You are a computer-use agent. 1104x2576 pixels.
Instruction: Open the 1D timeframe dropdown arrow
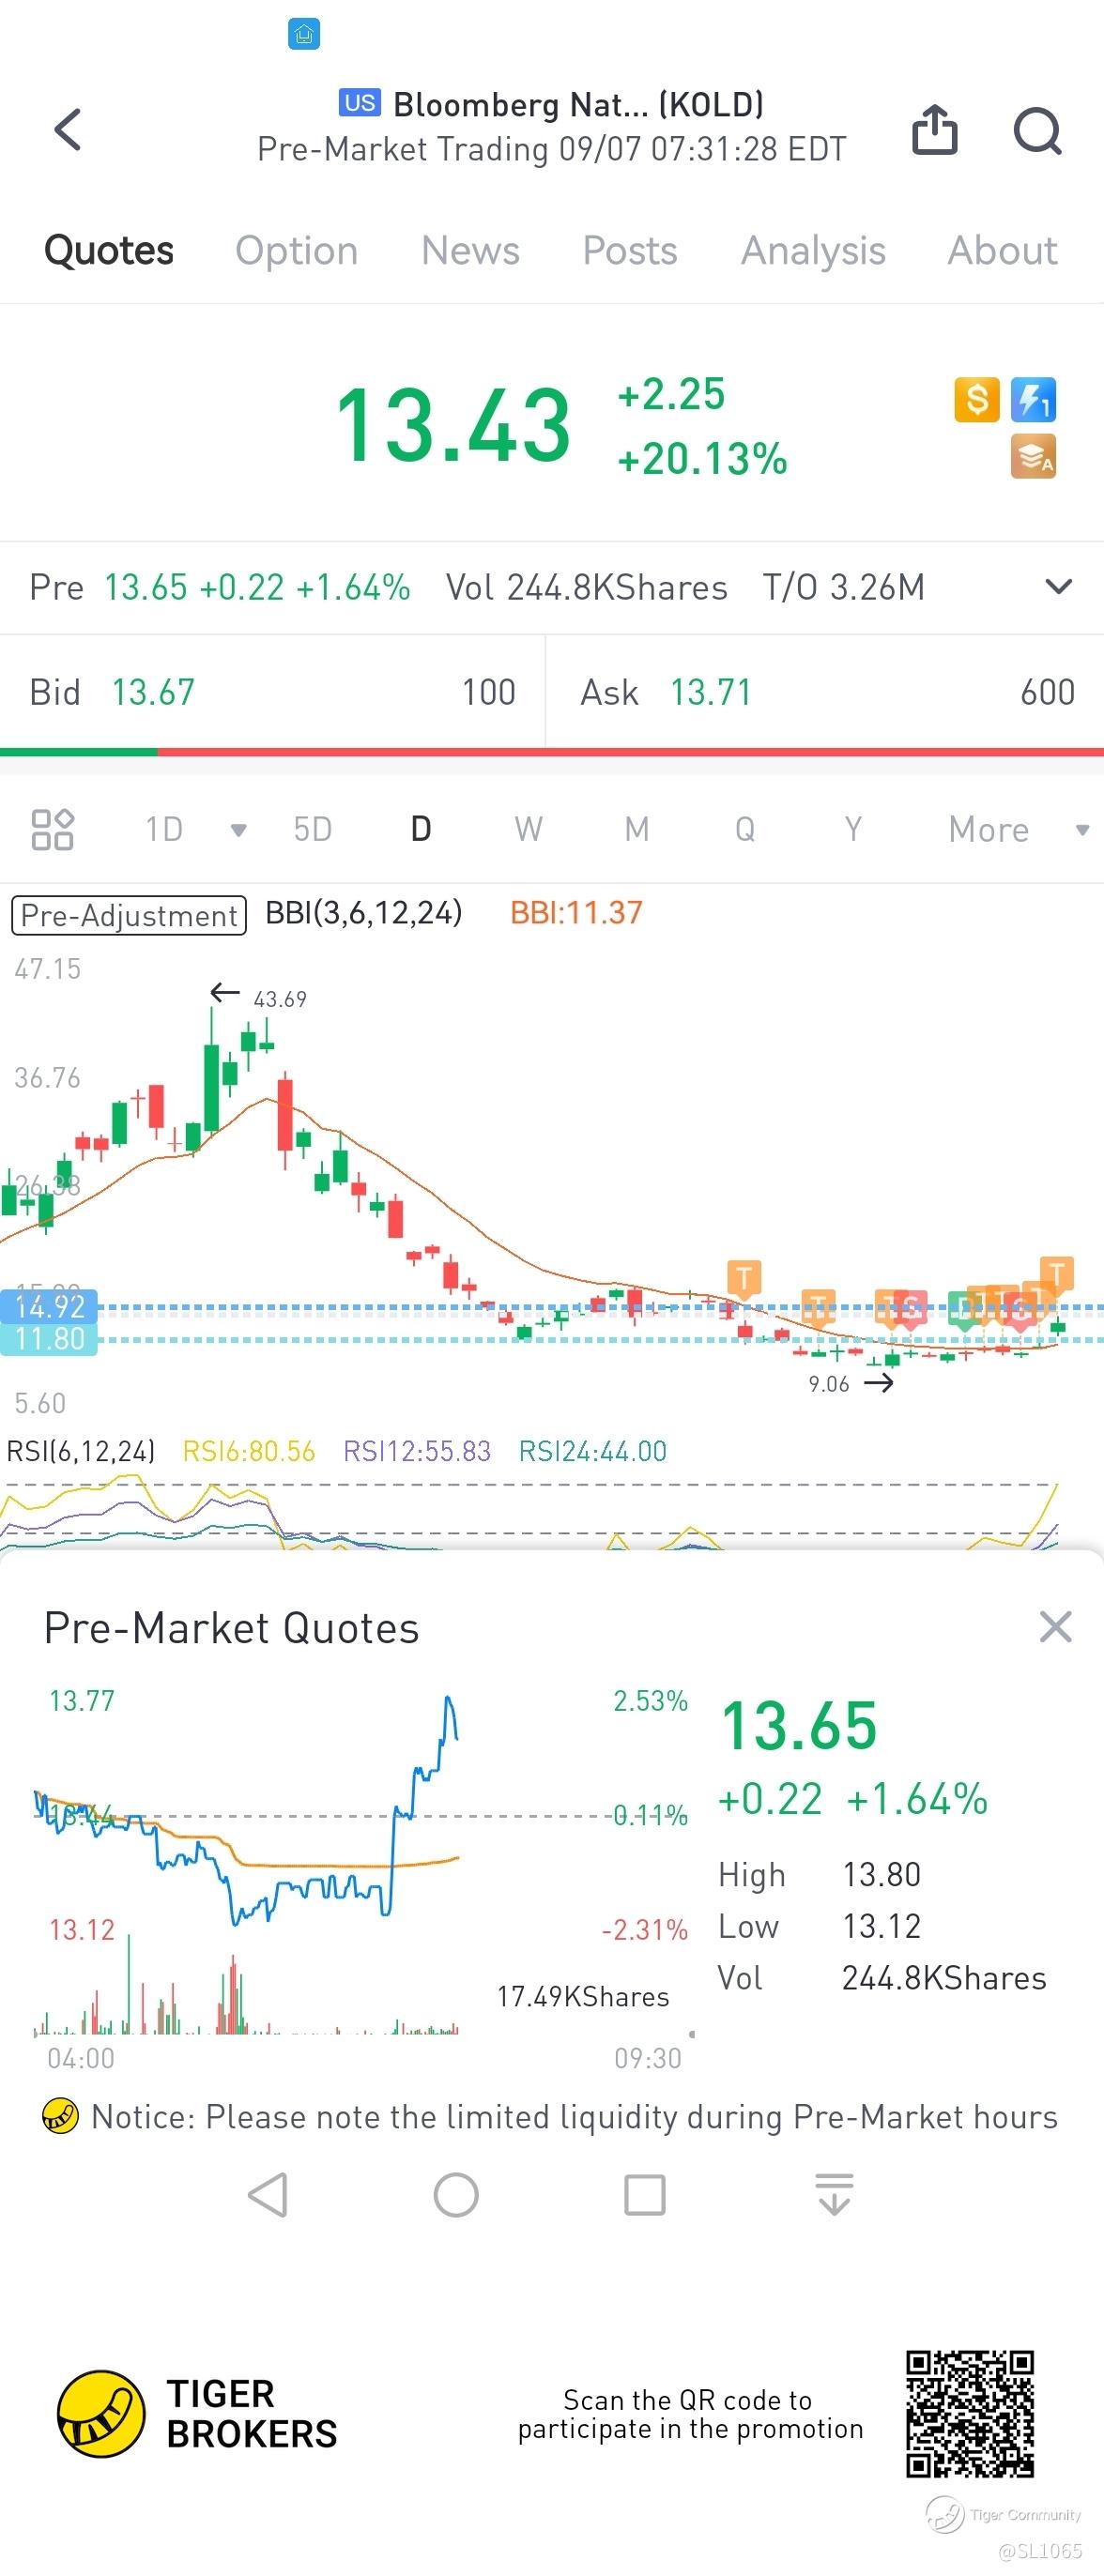click(x=238, y=830)
